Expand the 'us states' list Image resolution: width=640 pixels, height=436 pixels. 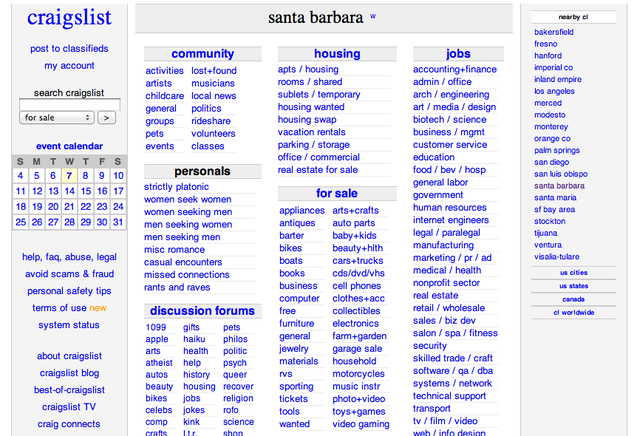pos(573,286)
